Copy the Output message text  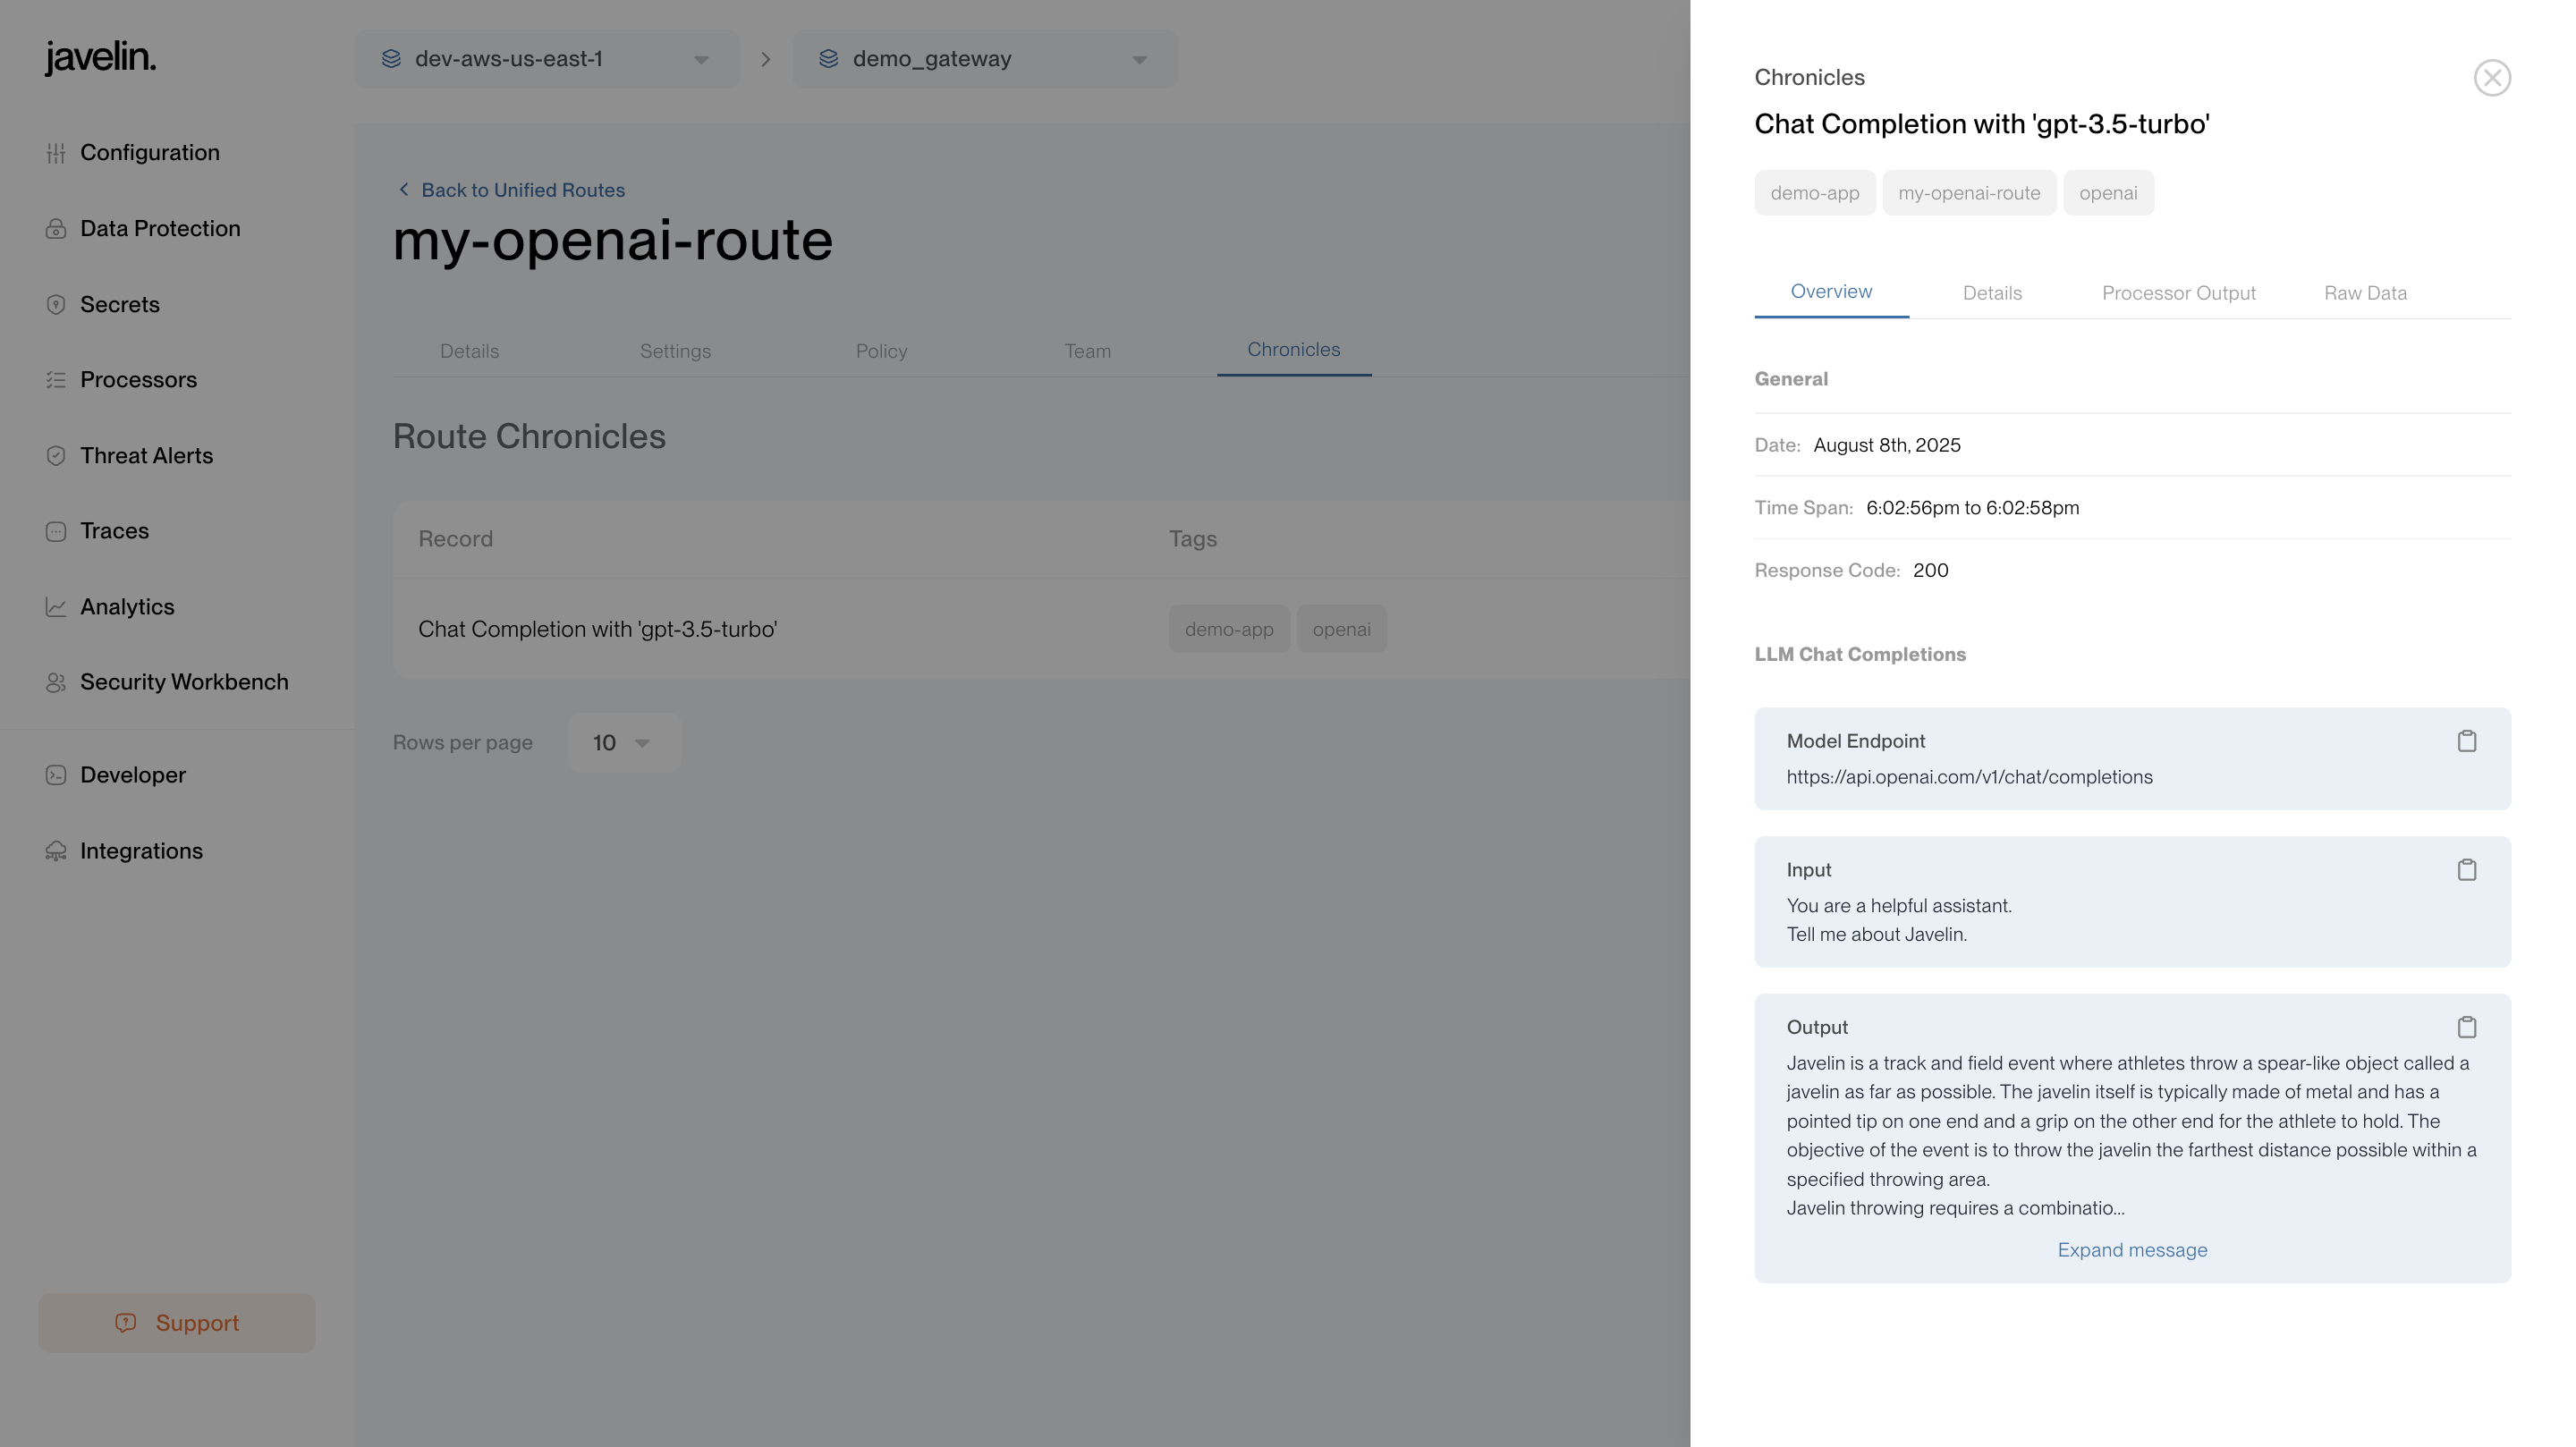[x=2467, y=1027]
